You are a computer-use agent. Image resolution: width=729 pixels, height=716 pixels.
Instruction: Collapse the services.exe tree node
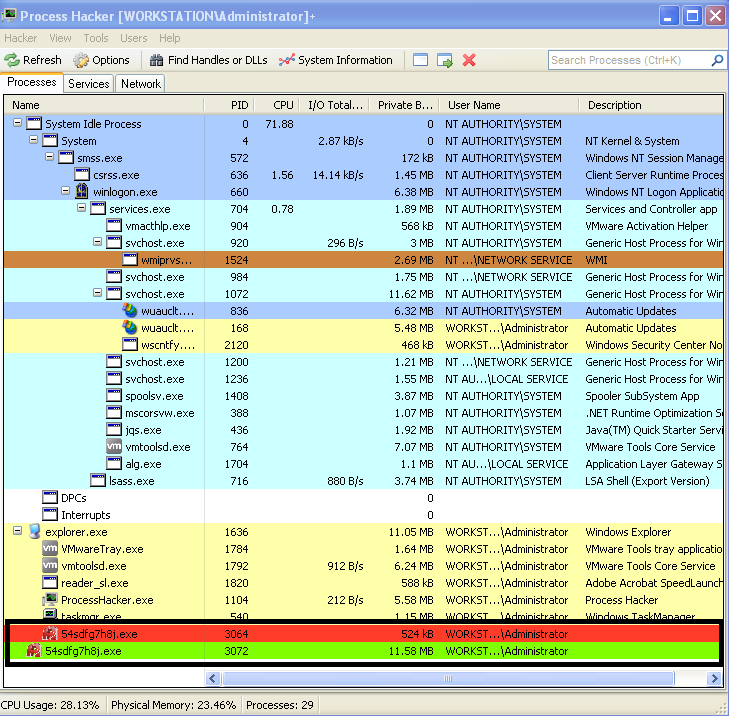pyautogui.click(x=81, y=209)
